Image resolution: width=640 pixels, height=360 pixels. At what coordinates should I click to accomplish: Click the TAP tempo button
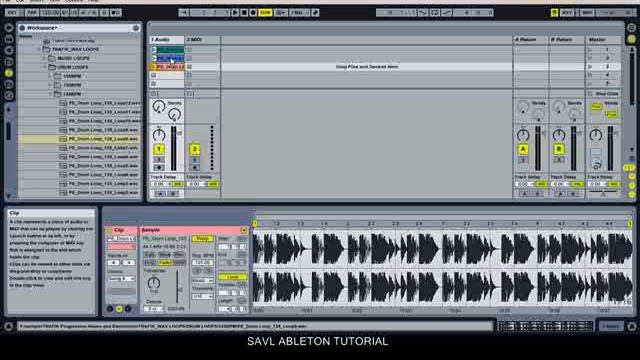pyautogui.click(x=31, y=13)
